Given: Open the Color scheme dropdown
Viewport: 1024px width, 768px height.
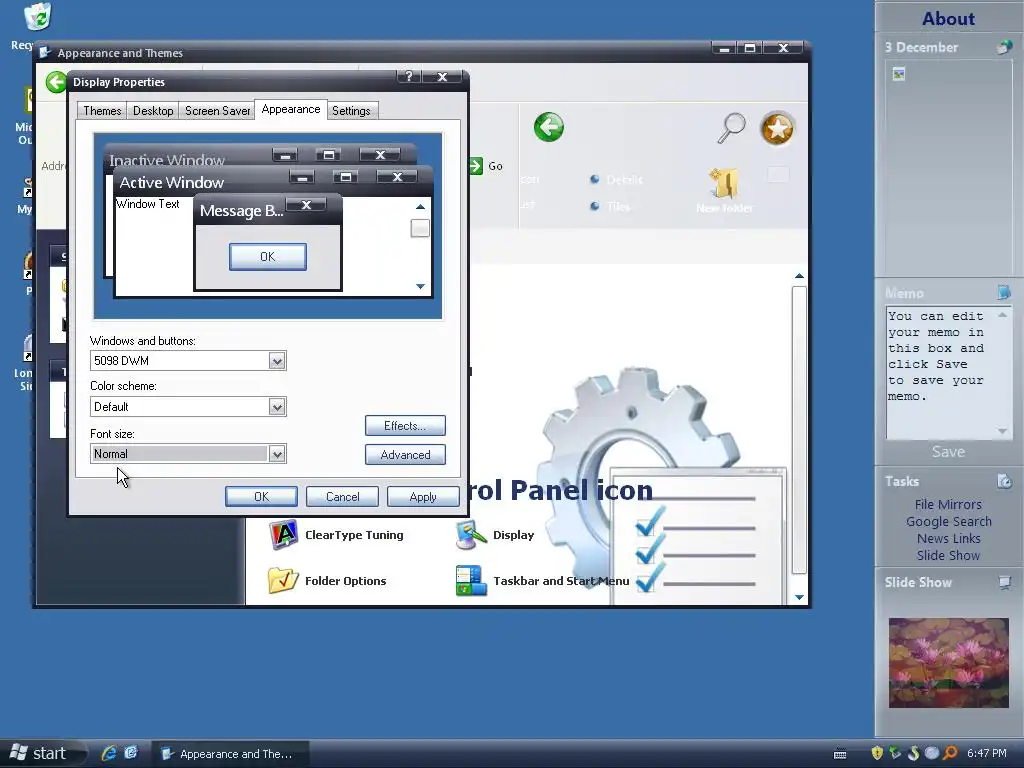Looking at the screenshot, I should tap(277, 407).
